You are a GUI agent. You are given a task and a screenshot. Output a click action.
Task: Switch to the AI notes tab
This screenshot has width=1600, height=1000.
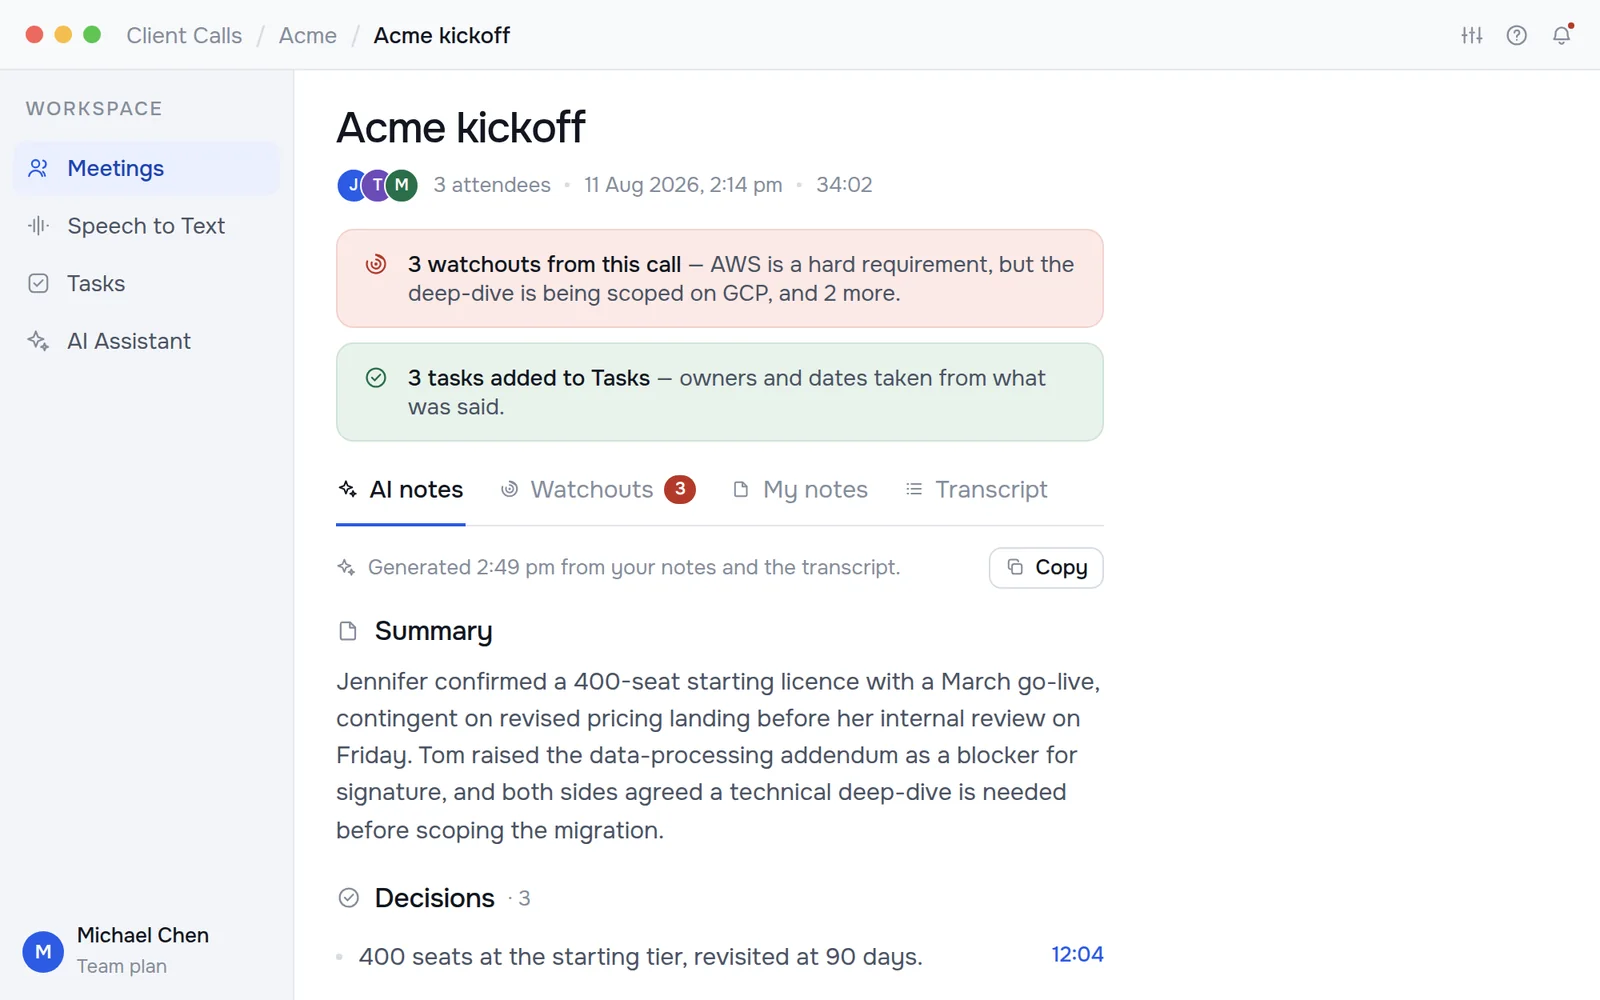[401, 490]
